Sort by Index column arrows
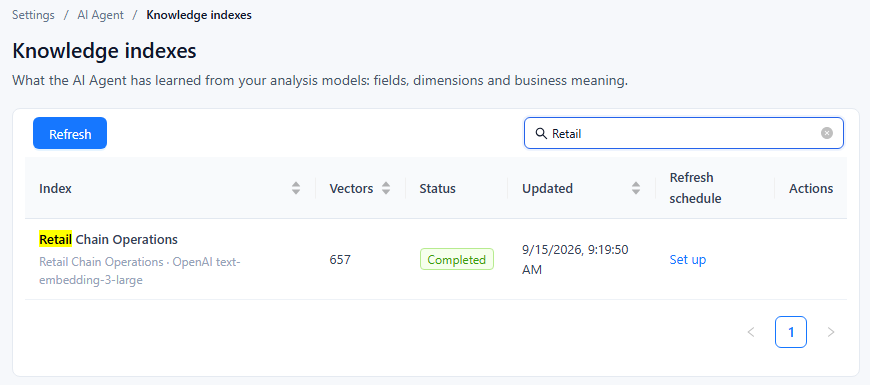Screen dimensions: 870x385 pyautogui.click(x=296, y=188)
